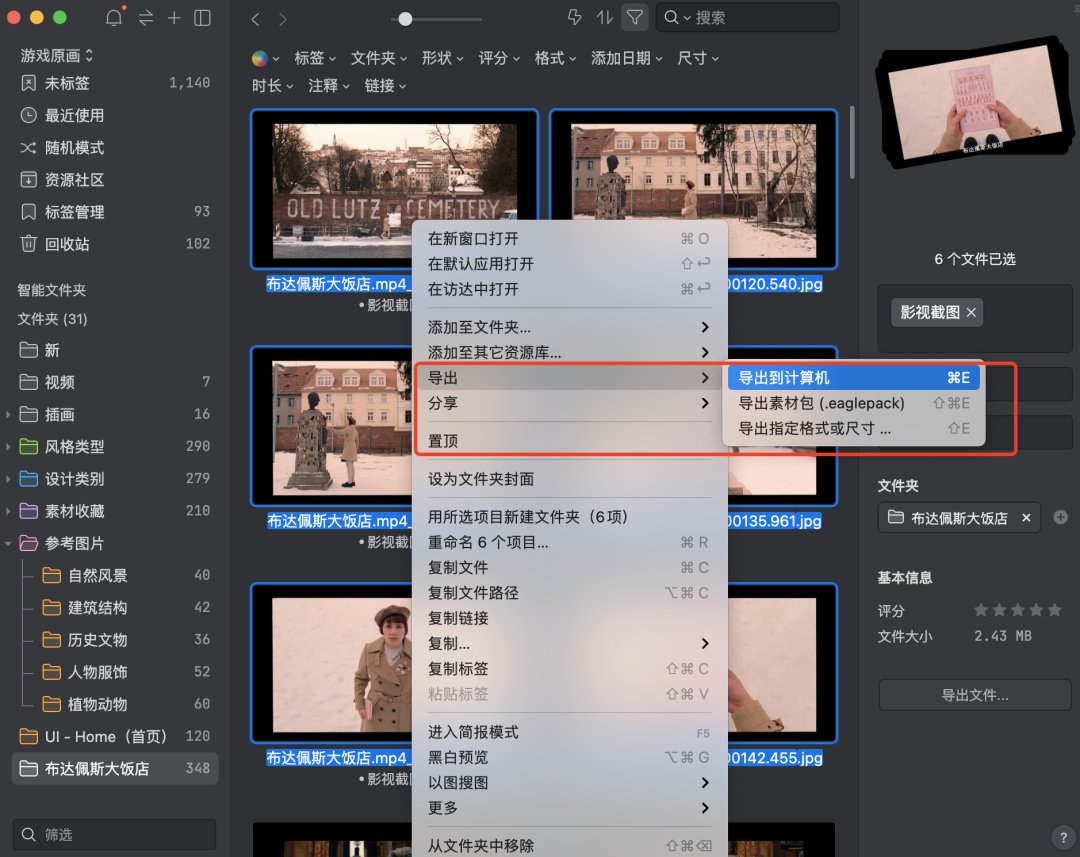Open the 文件夹 filter dropdown
Screen dimensions: 1080x857
(379, 59)
